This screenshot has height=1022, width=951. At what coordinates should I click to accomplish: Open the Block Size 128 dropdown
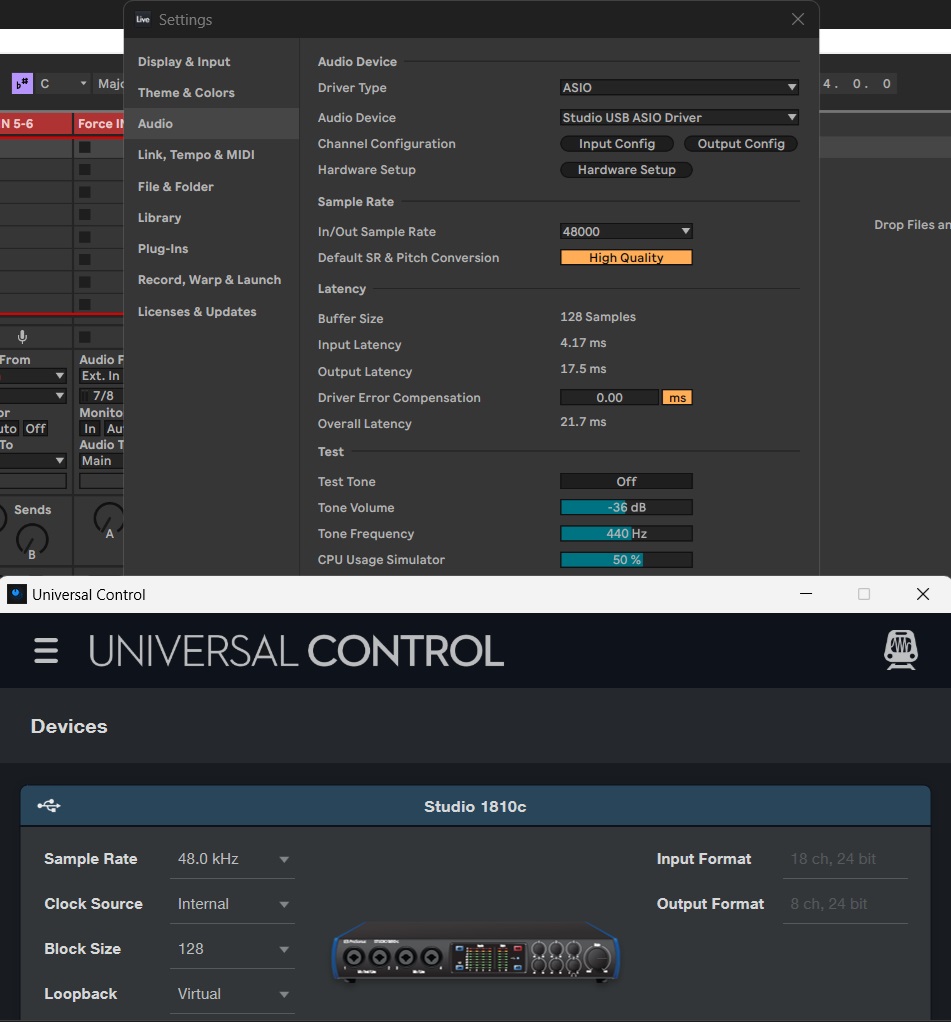pos(234,949)
